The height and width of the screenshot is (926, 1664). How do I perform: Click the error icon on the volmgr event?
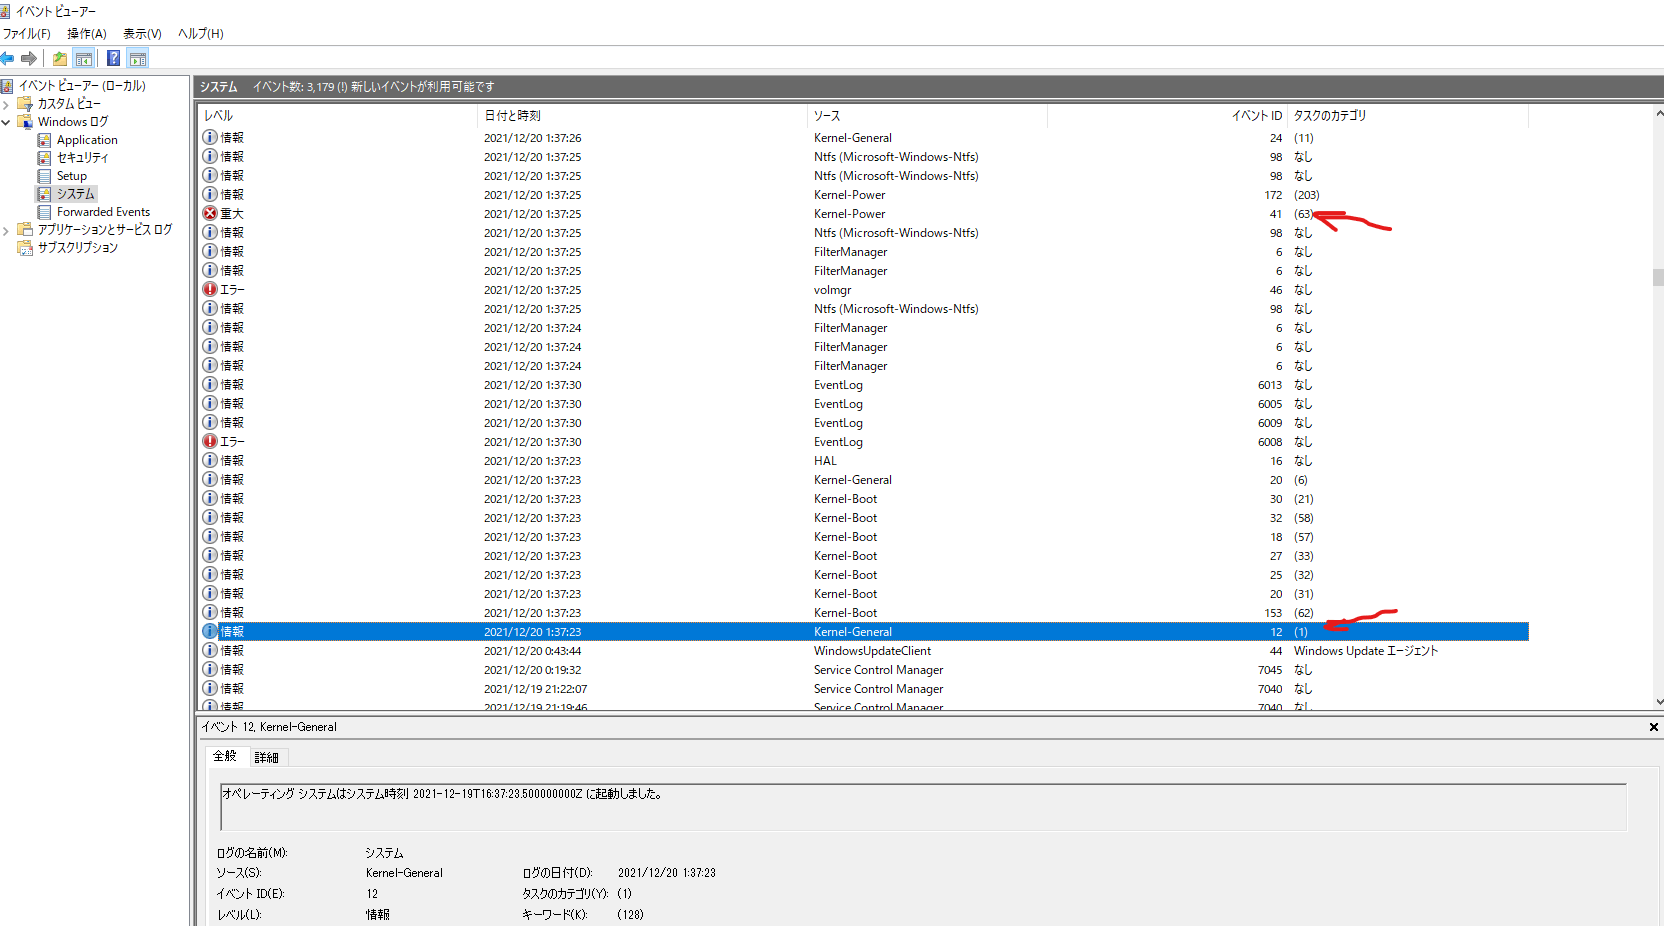coord(210,289)
